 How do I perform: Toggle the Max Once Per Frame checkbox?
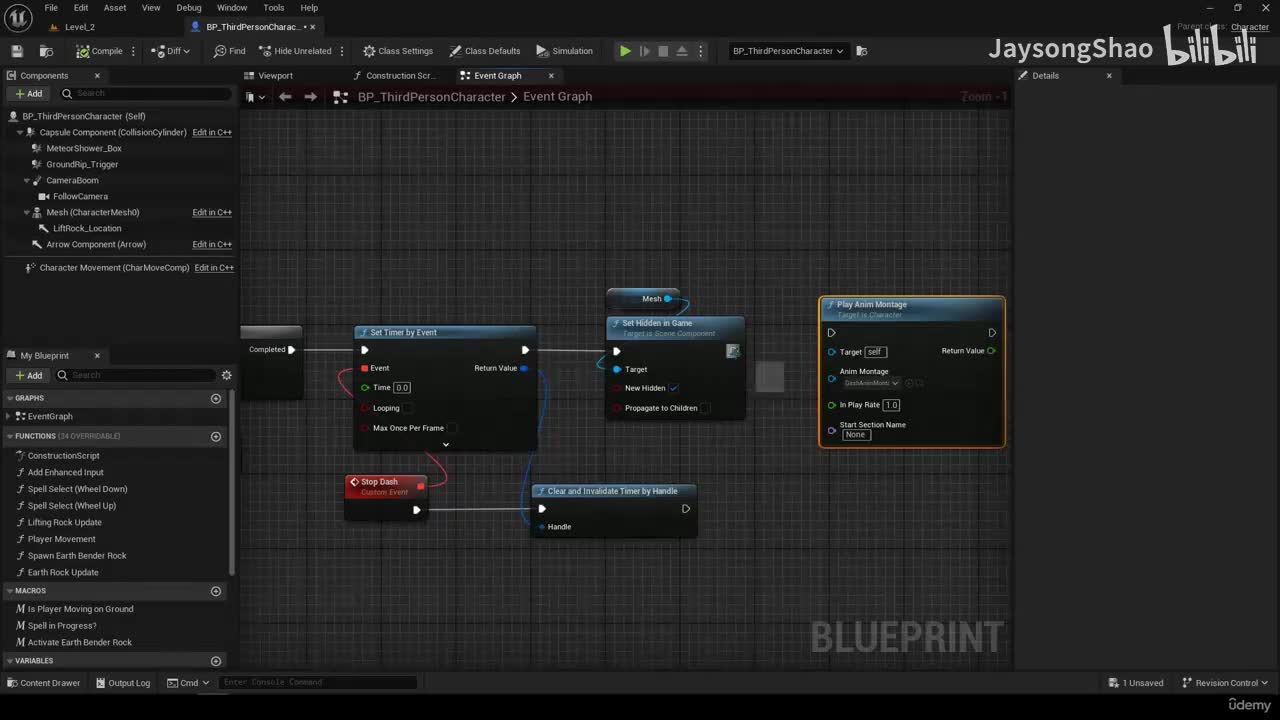(452, 428)
